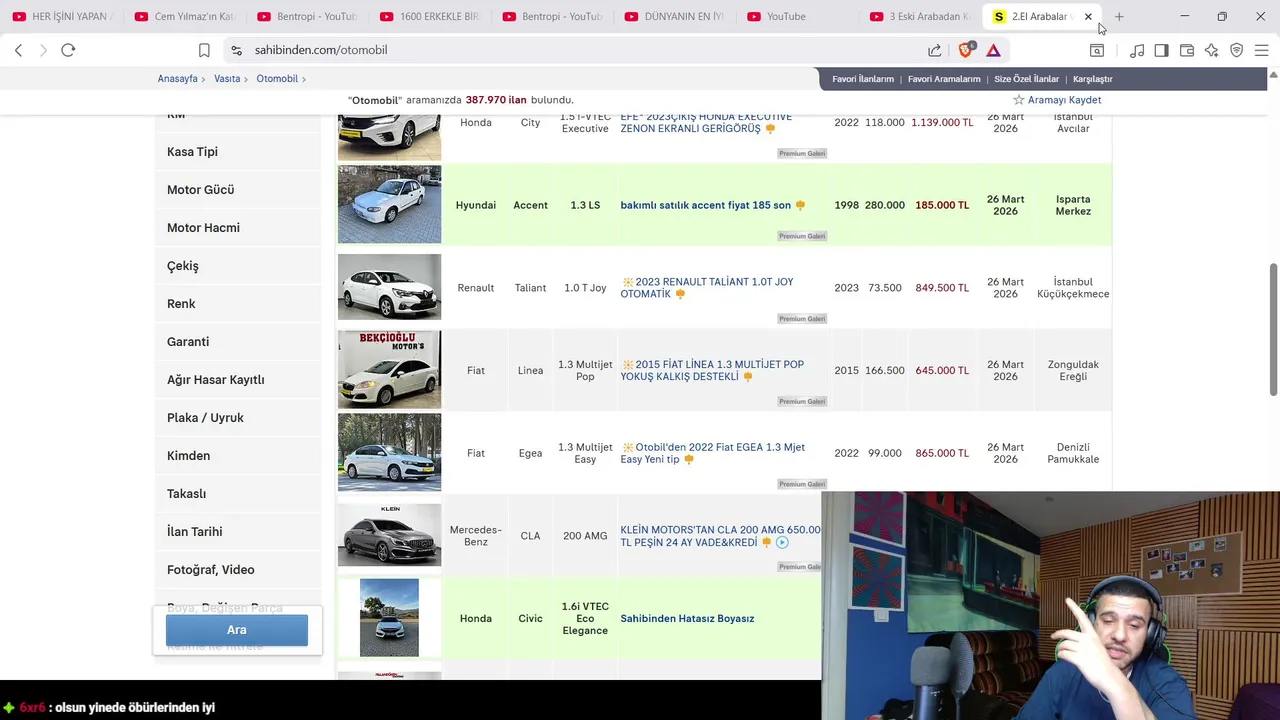The height and width of the screenshot is (720, 1280).
Task: Open the Honda Civic listing thumbnail
Action: [x=389, y=618]
